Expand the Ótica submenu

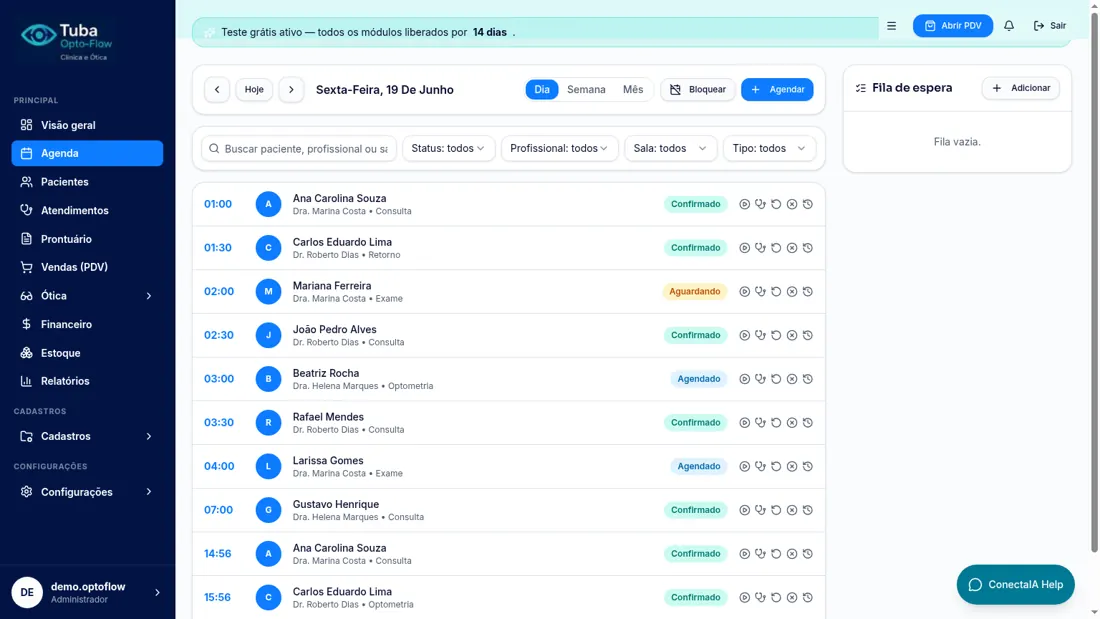coord(87,296)
